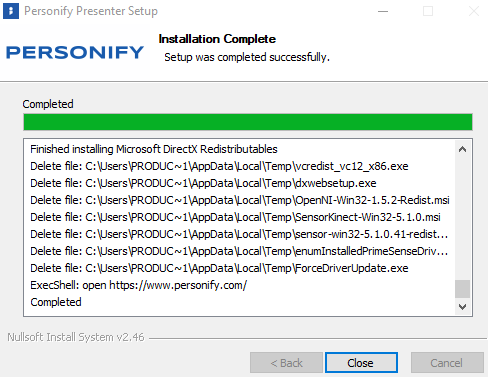Screen dimensions: 488x377
Task: Click the scrollbar thumb in install log
Action: coord(462,289)
